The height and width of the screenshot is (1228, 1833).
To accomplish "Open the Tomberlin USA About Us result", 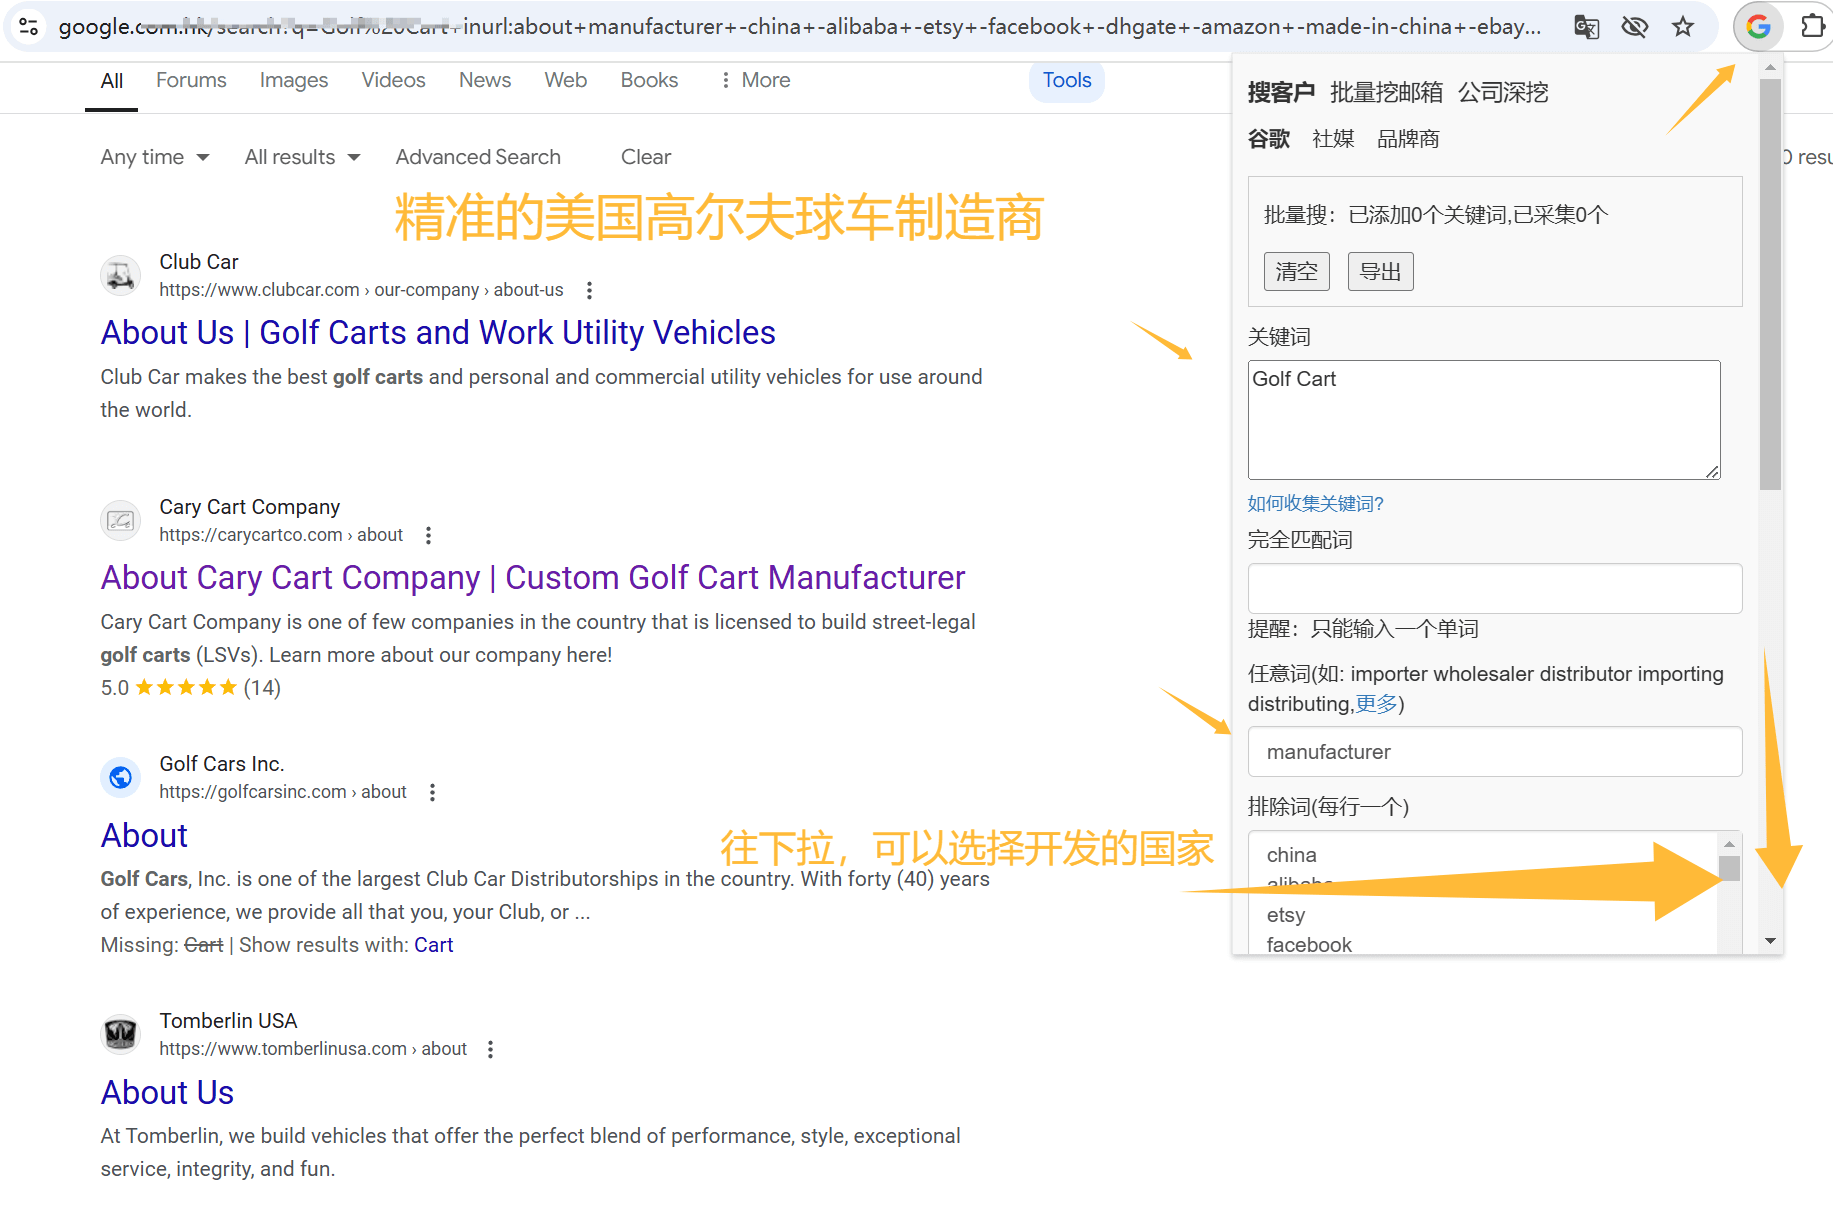I will pyautogui.click(x=167, y=1092).
